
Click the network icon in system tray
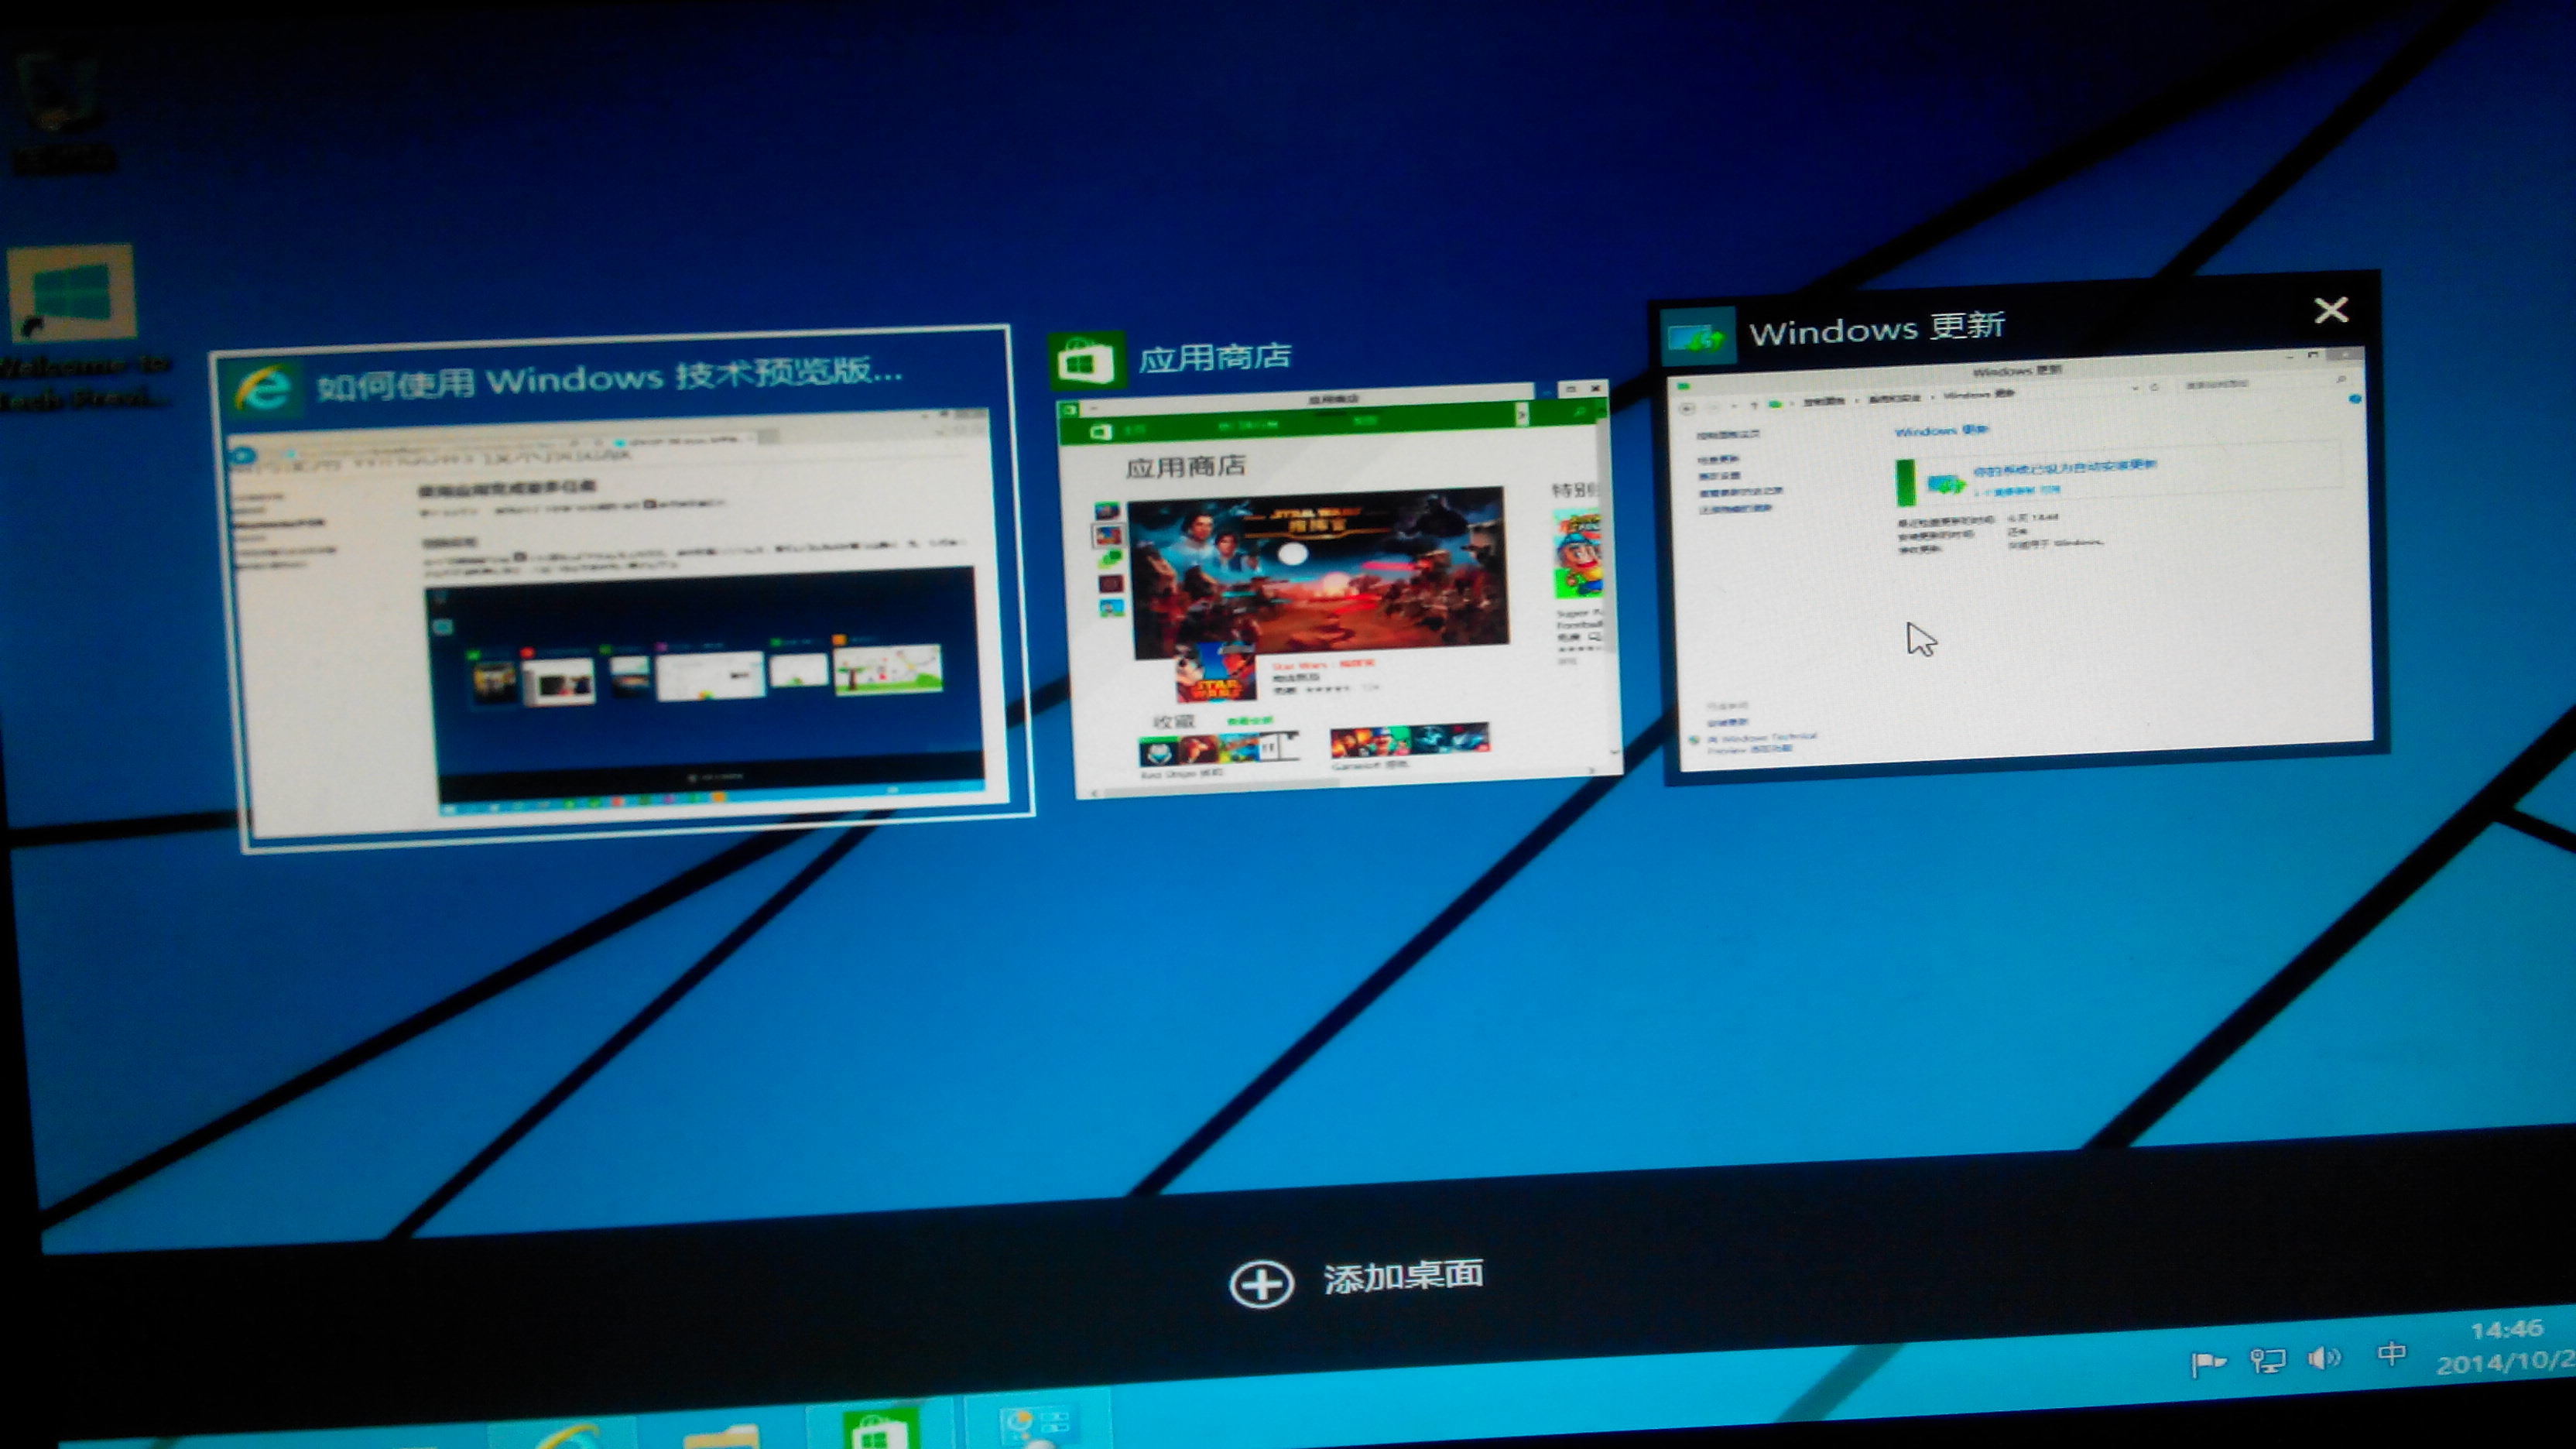click(2267, 1360)
